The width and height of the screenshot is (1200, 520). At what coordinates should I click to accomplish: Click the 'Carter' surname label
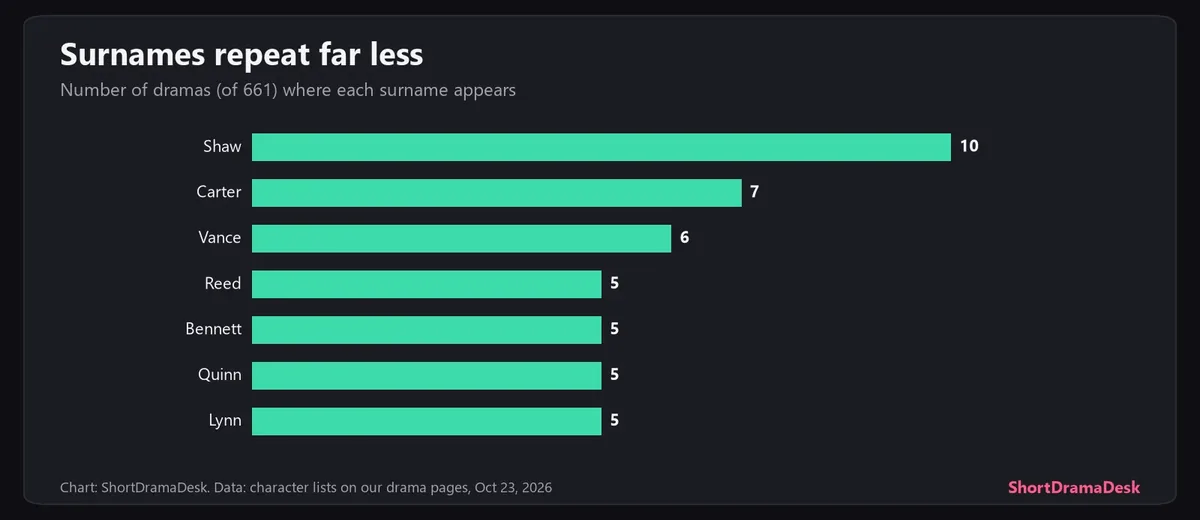pyautogui.click(x=219, y=192)
